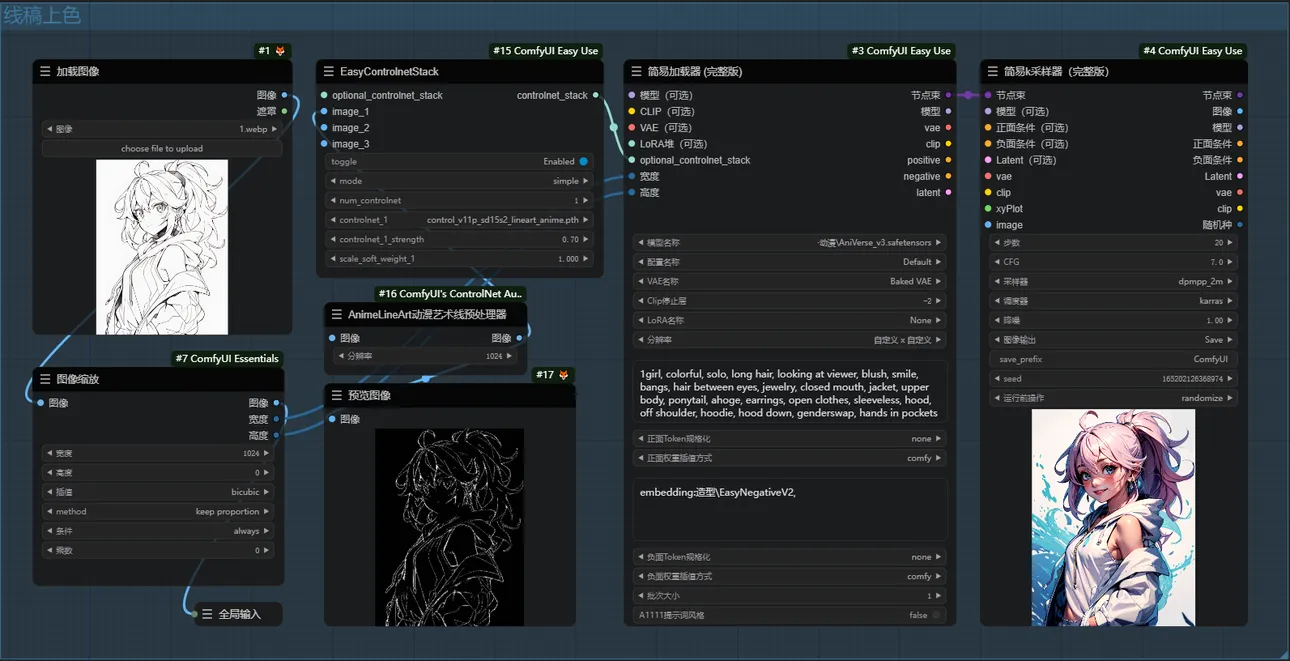Click the controlnet_1_strength slider field
Image resolution: width=1290 pixels, height=661 pixels.
pos(460,240)
